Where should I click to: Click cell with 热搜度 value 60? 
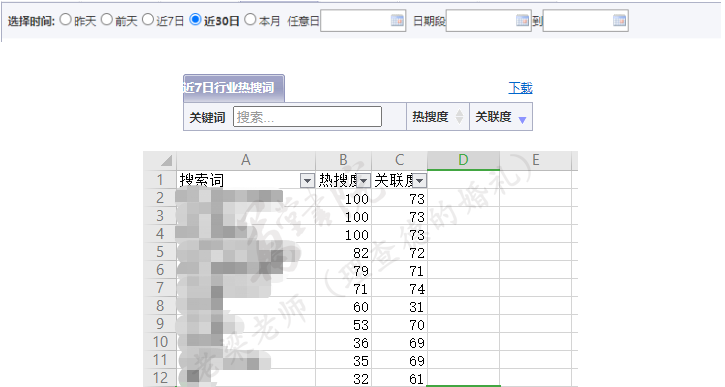344,307
